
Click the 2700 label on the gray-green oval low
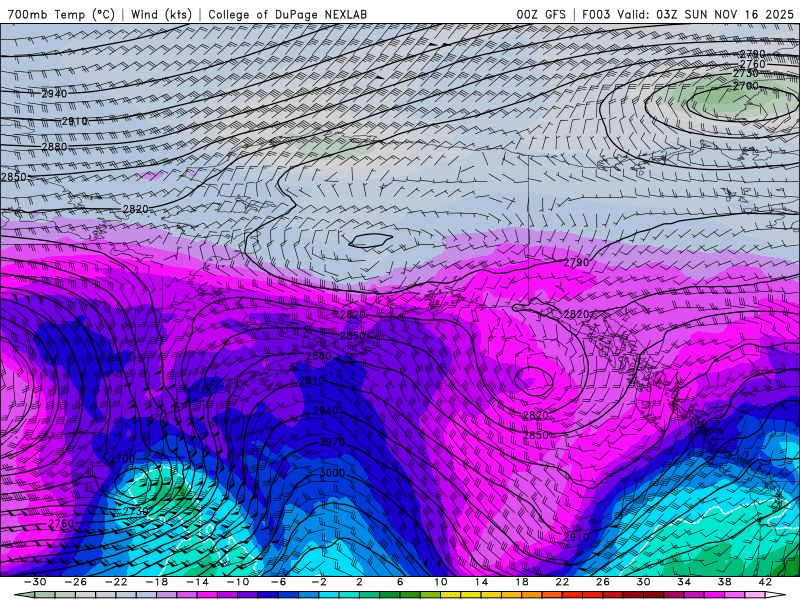[746, 86]
